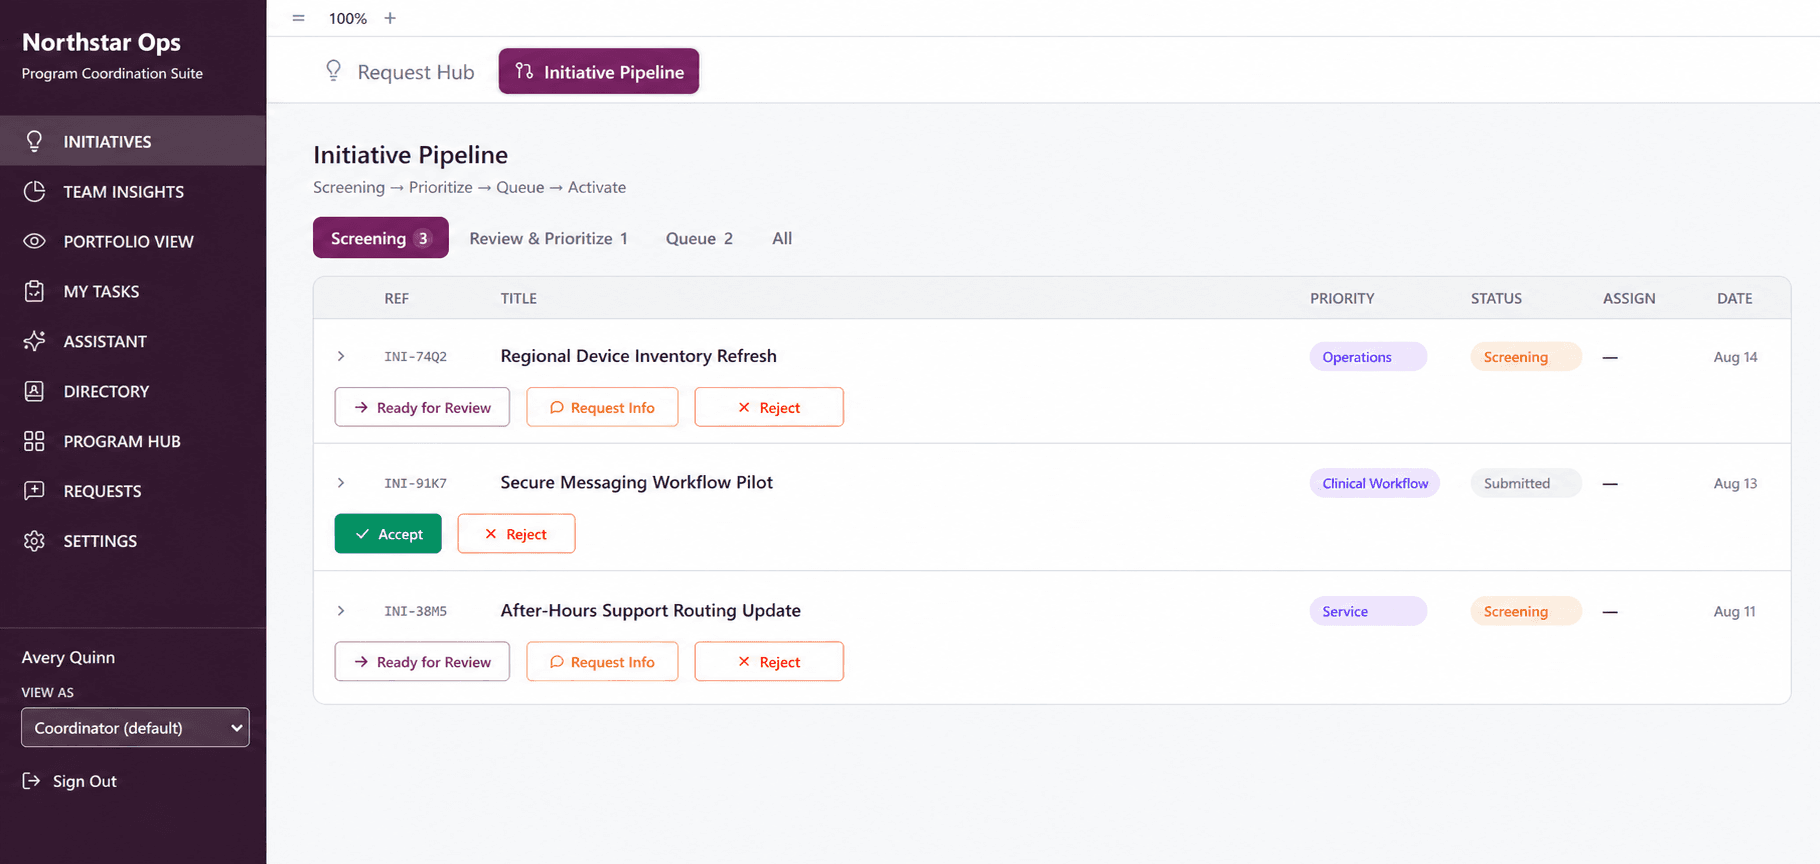Click the Avery Quinn user name
The image size is (1820, 864).
pyautogui.click(x=68, y=657)
